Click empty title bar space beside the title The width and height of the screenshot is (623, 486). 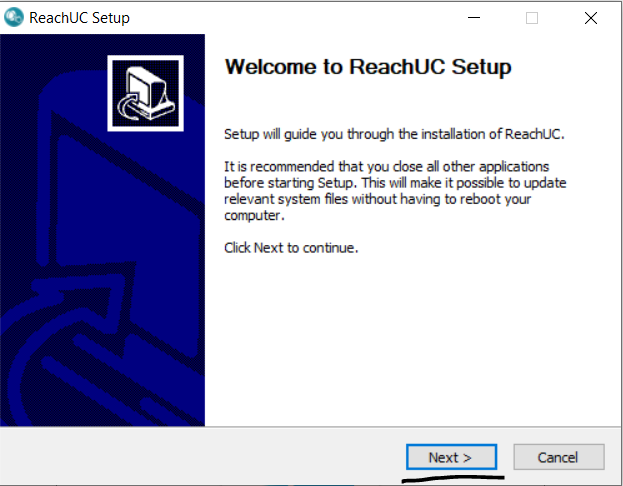300,17
